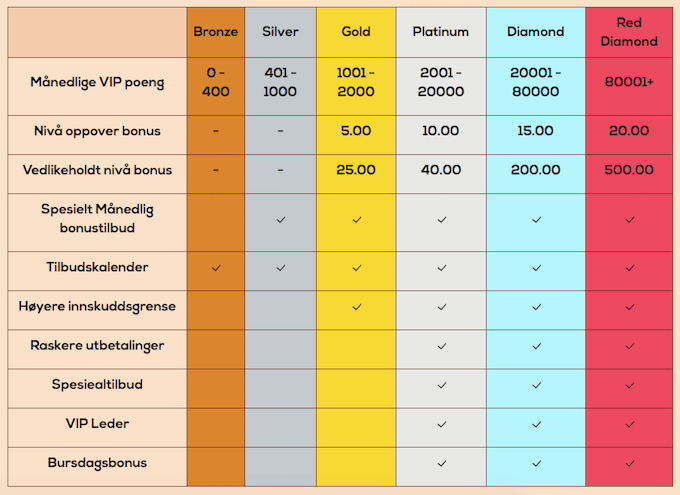Viewport: 680px width, 495px height.
Task: Select the Bronze column header
Action: click(216, 32)
